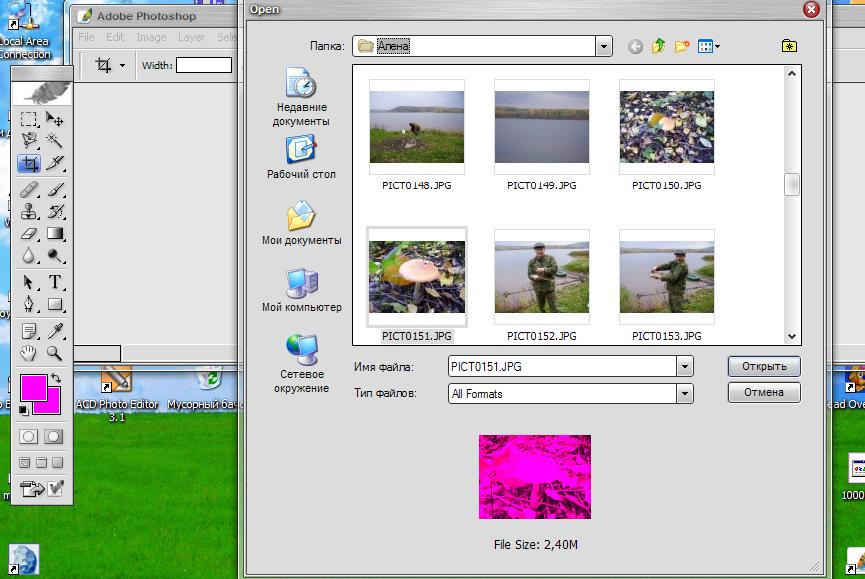Select the Eraser tool
This screenshot has width=865, height=579.
pyautogui.click(x=29, y=234)
